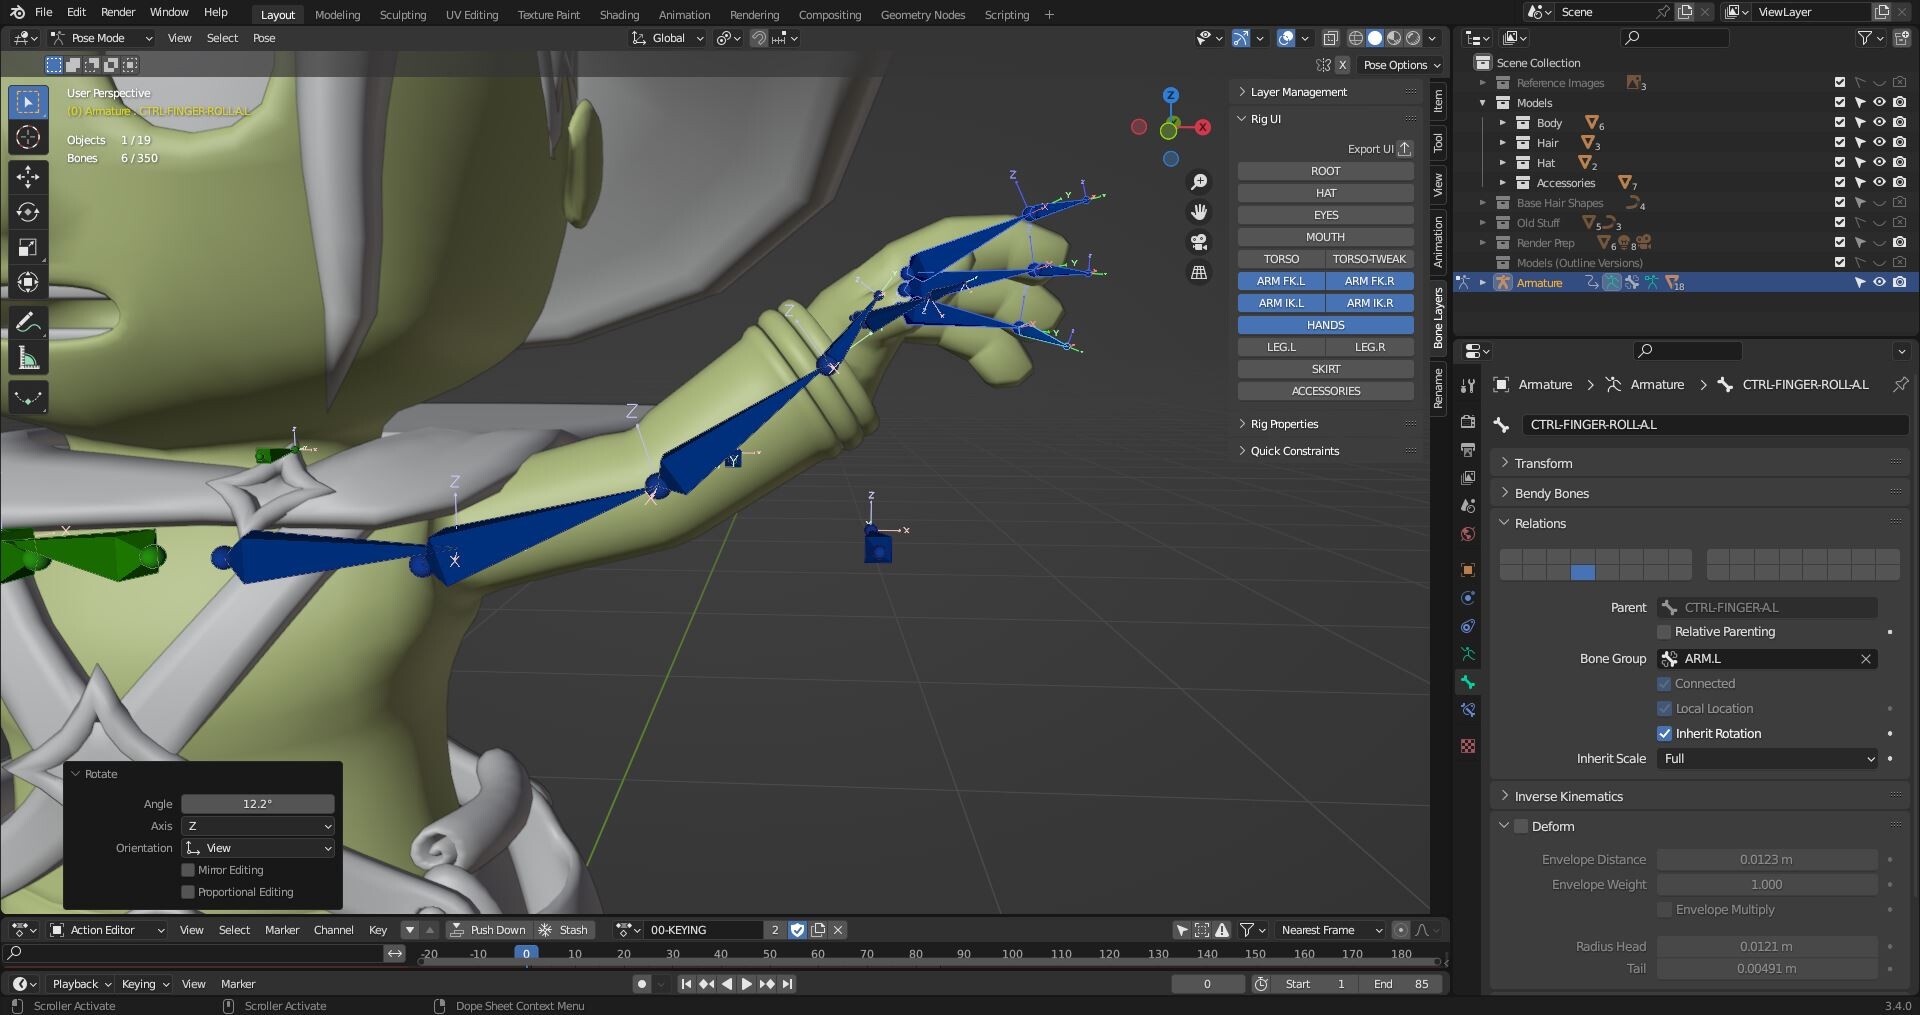Enable Mirror Editing in the Rotate panel
Viewport: 1920px width, 1015px height.
click(x=188, y=870)
